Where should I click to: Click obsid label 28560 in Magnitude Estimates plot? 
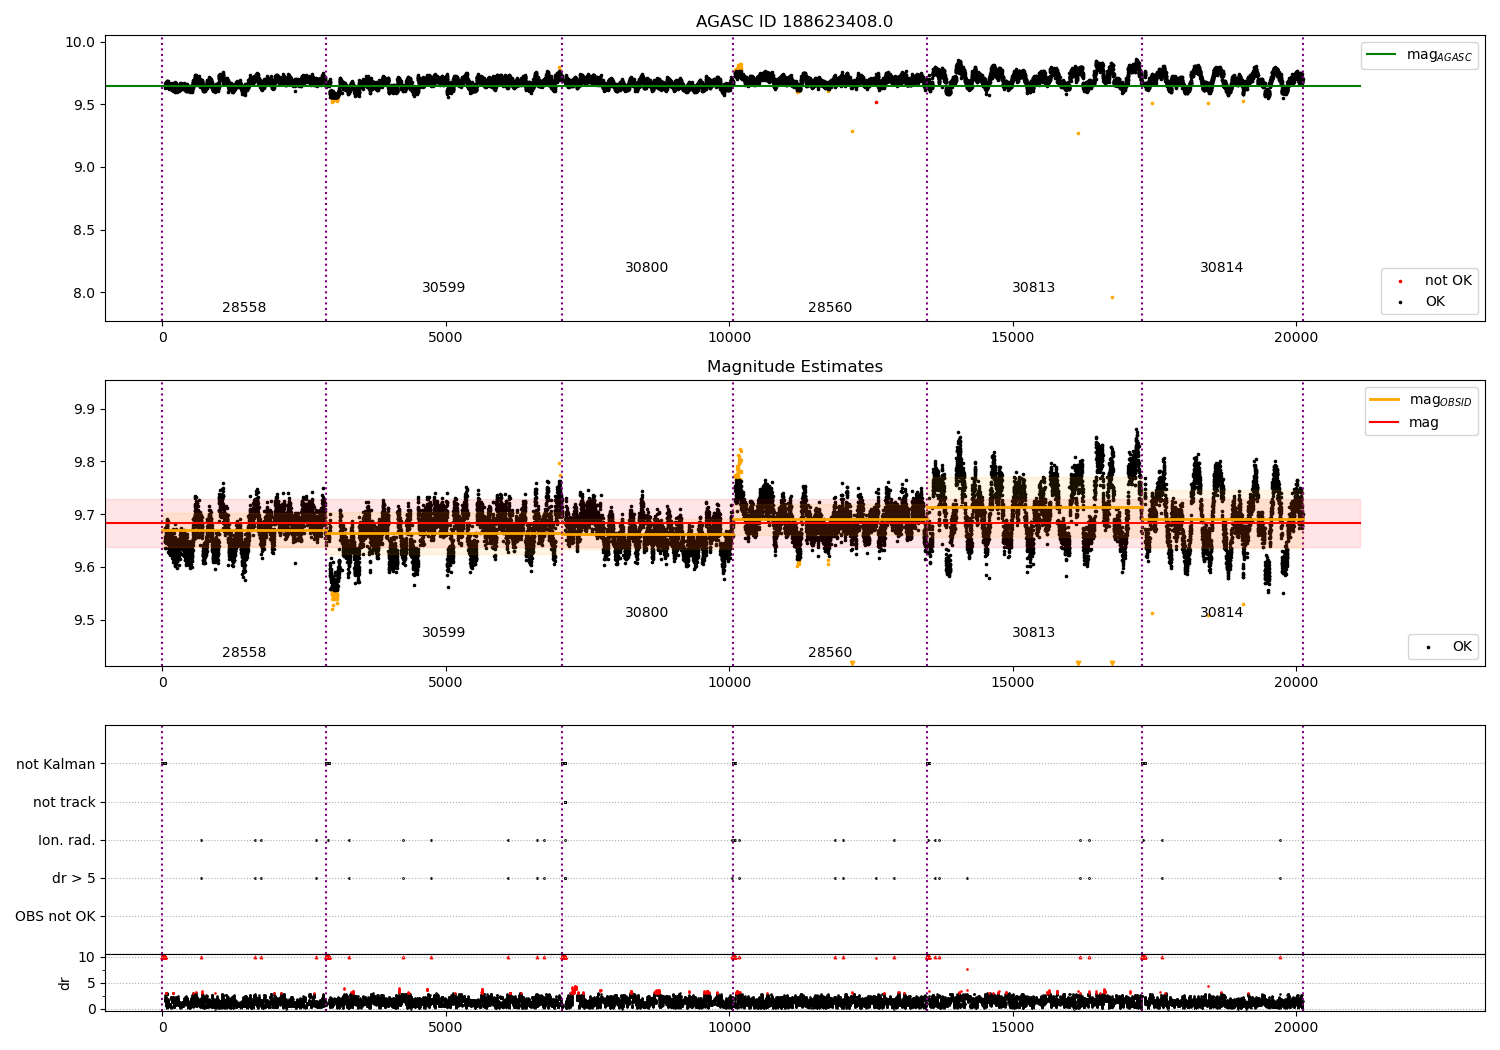[830, 653]
